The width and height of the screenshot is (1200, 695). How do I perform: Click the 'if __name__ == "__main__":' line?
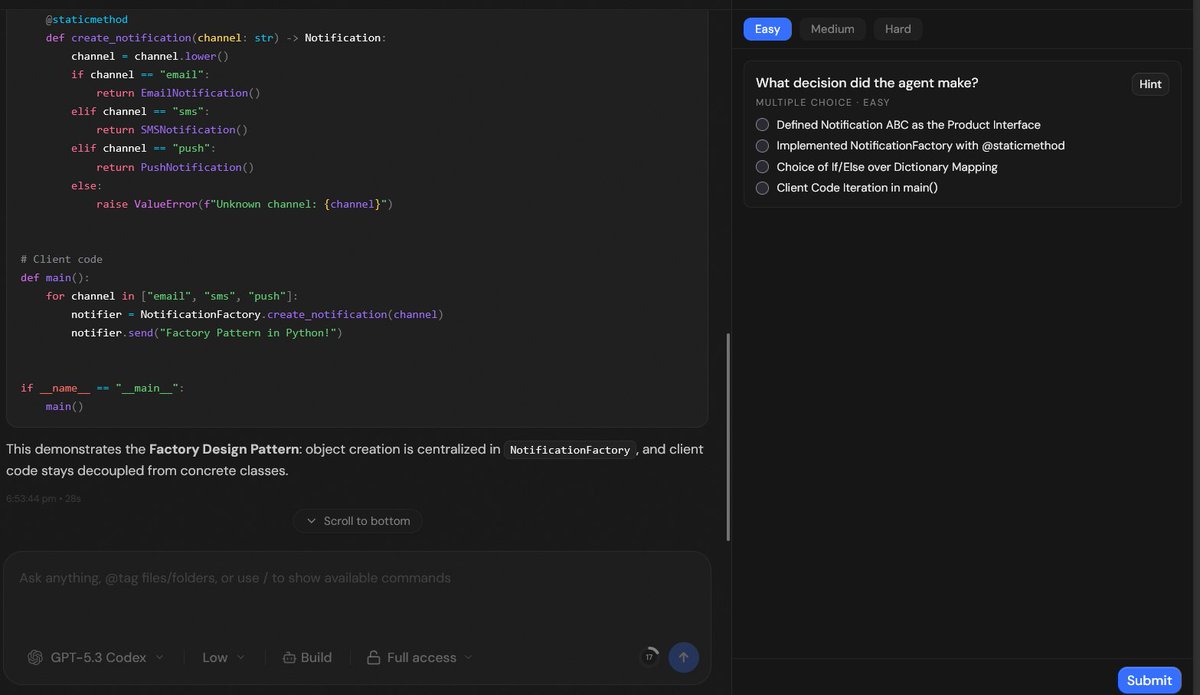pos(102,388)
